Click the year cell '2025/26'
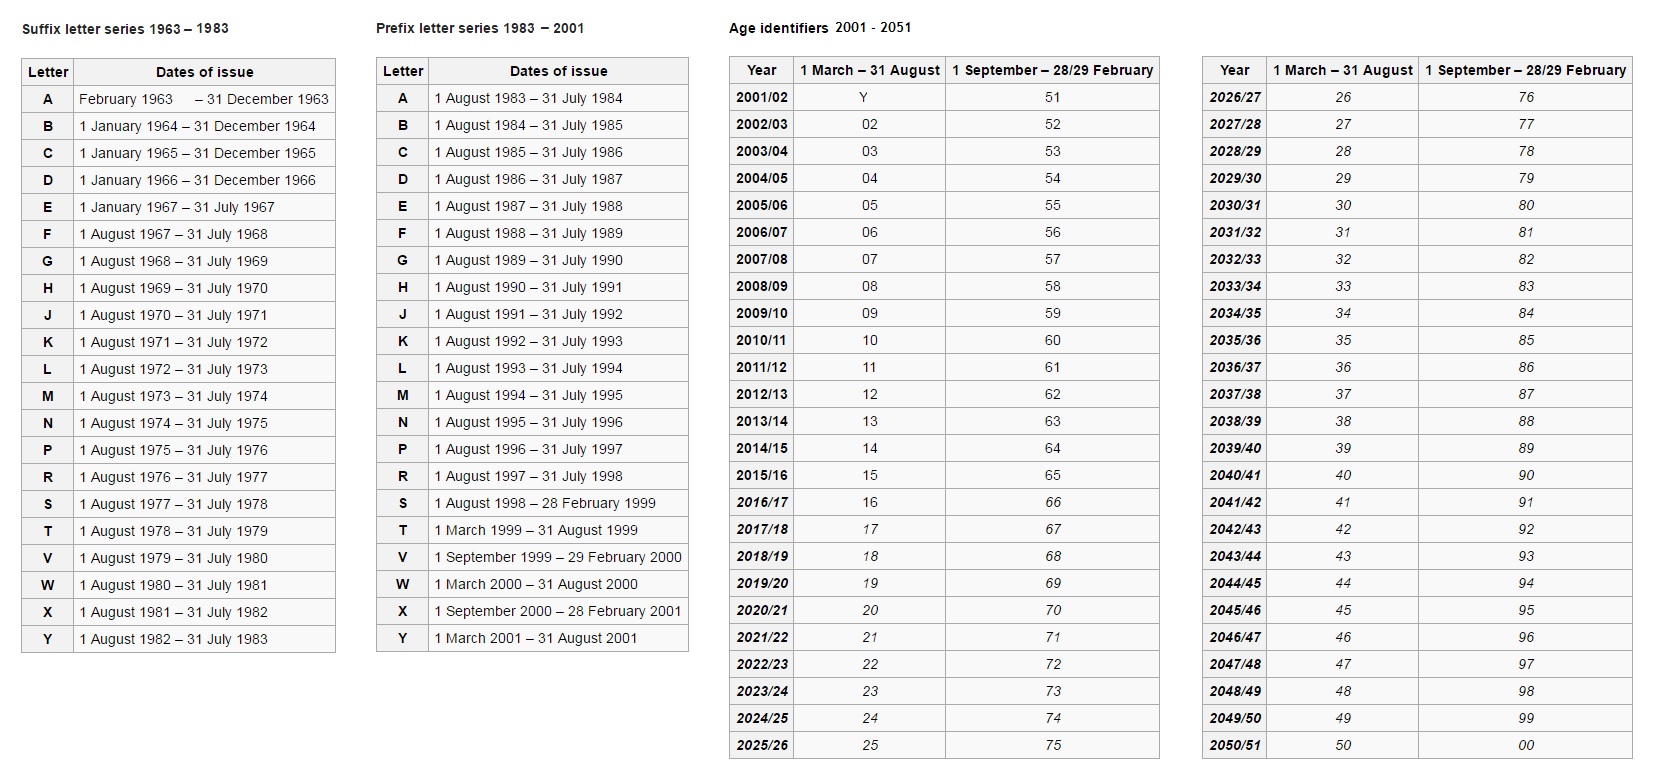 (x=762, y=745)
